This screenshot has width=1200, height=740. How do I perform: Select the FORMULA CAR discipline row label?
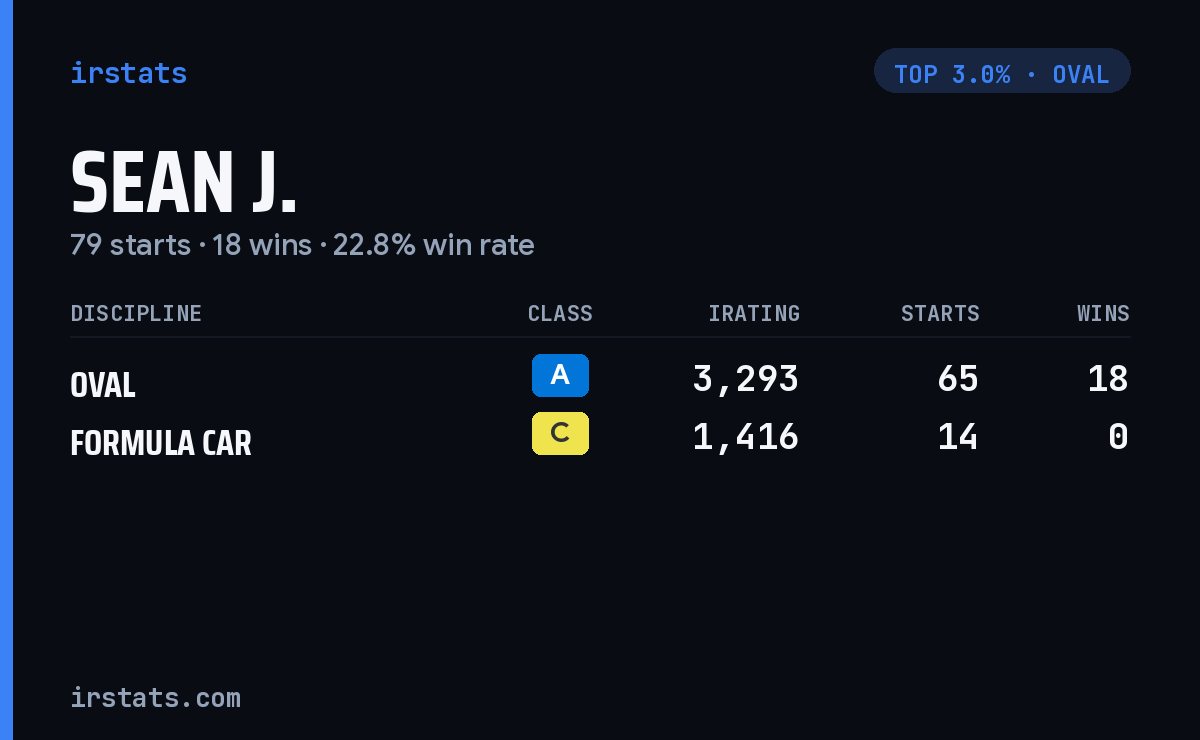click(161, 442)
